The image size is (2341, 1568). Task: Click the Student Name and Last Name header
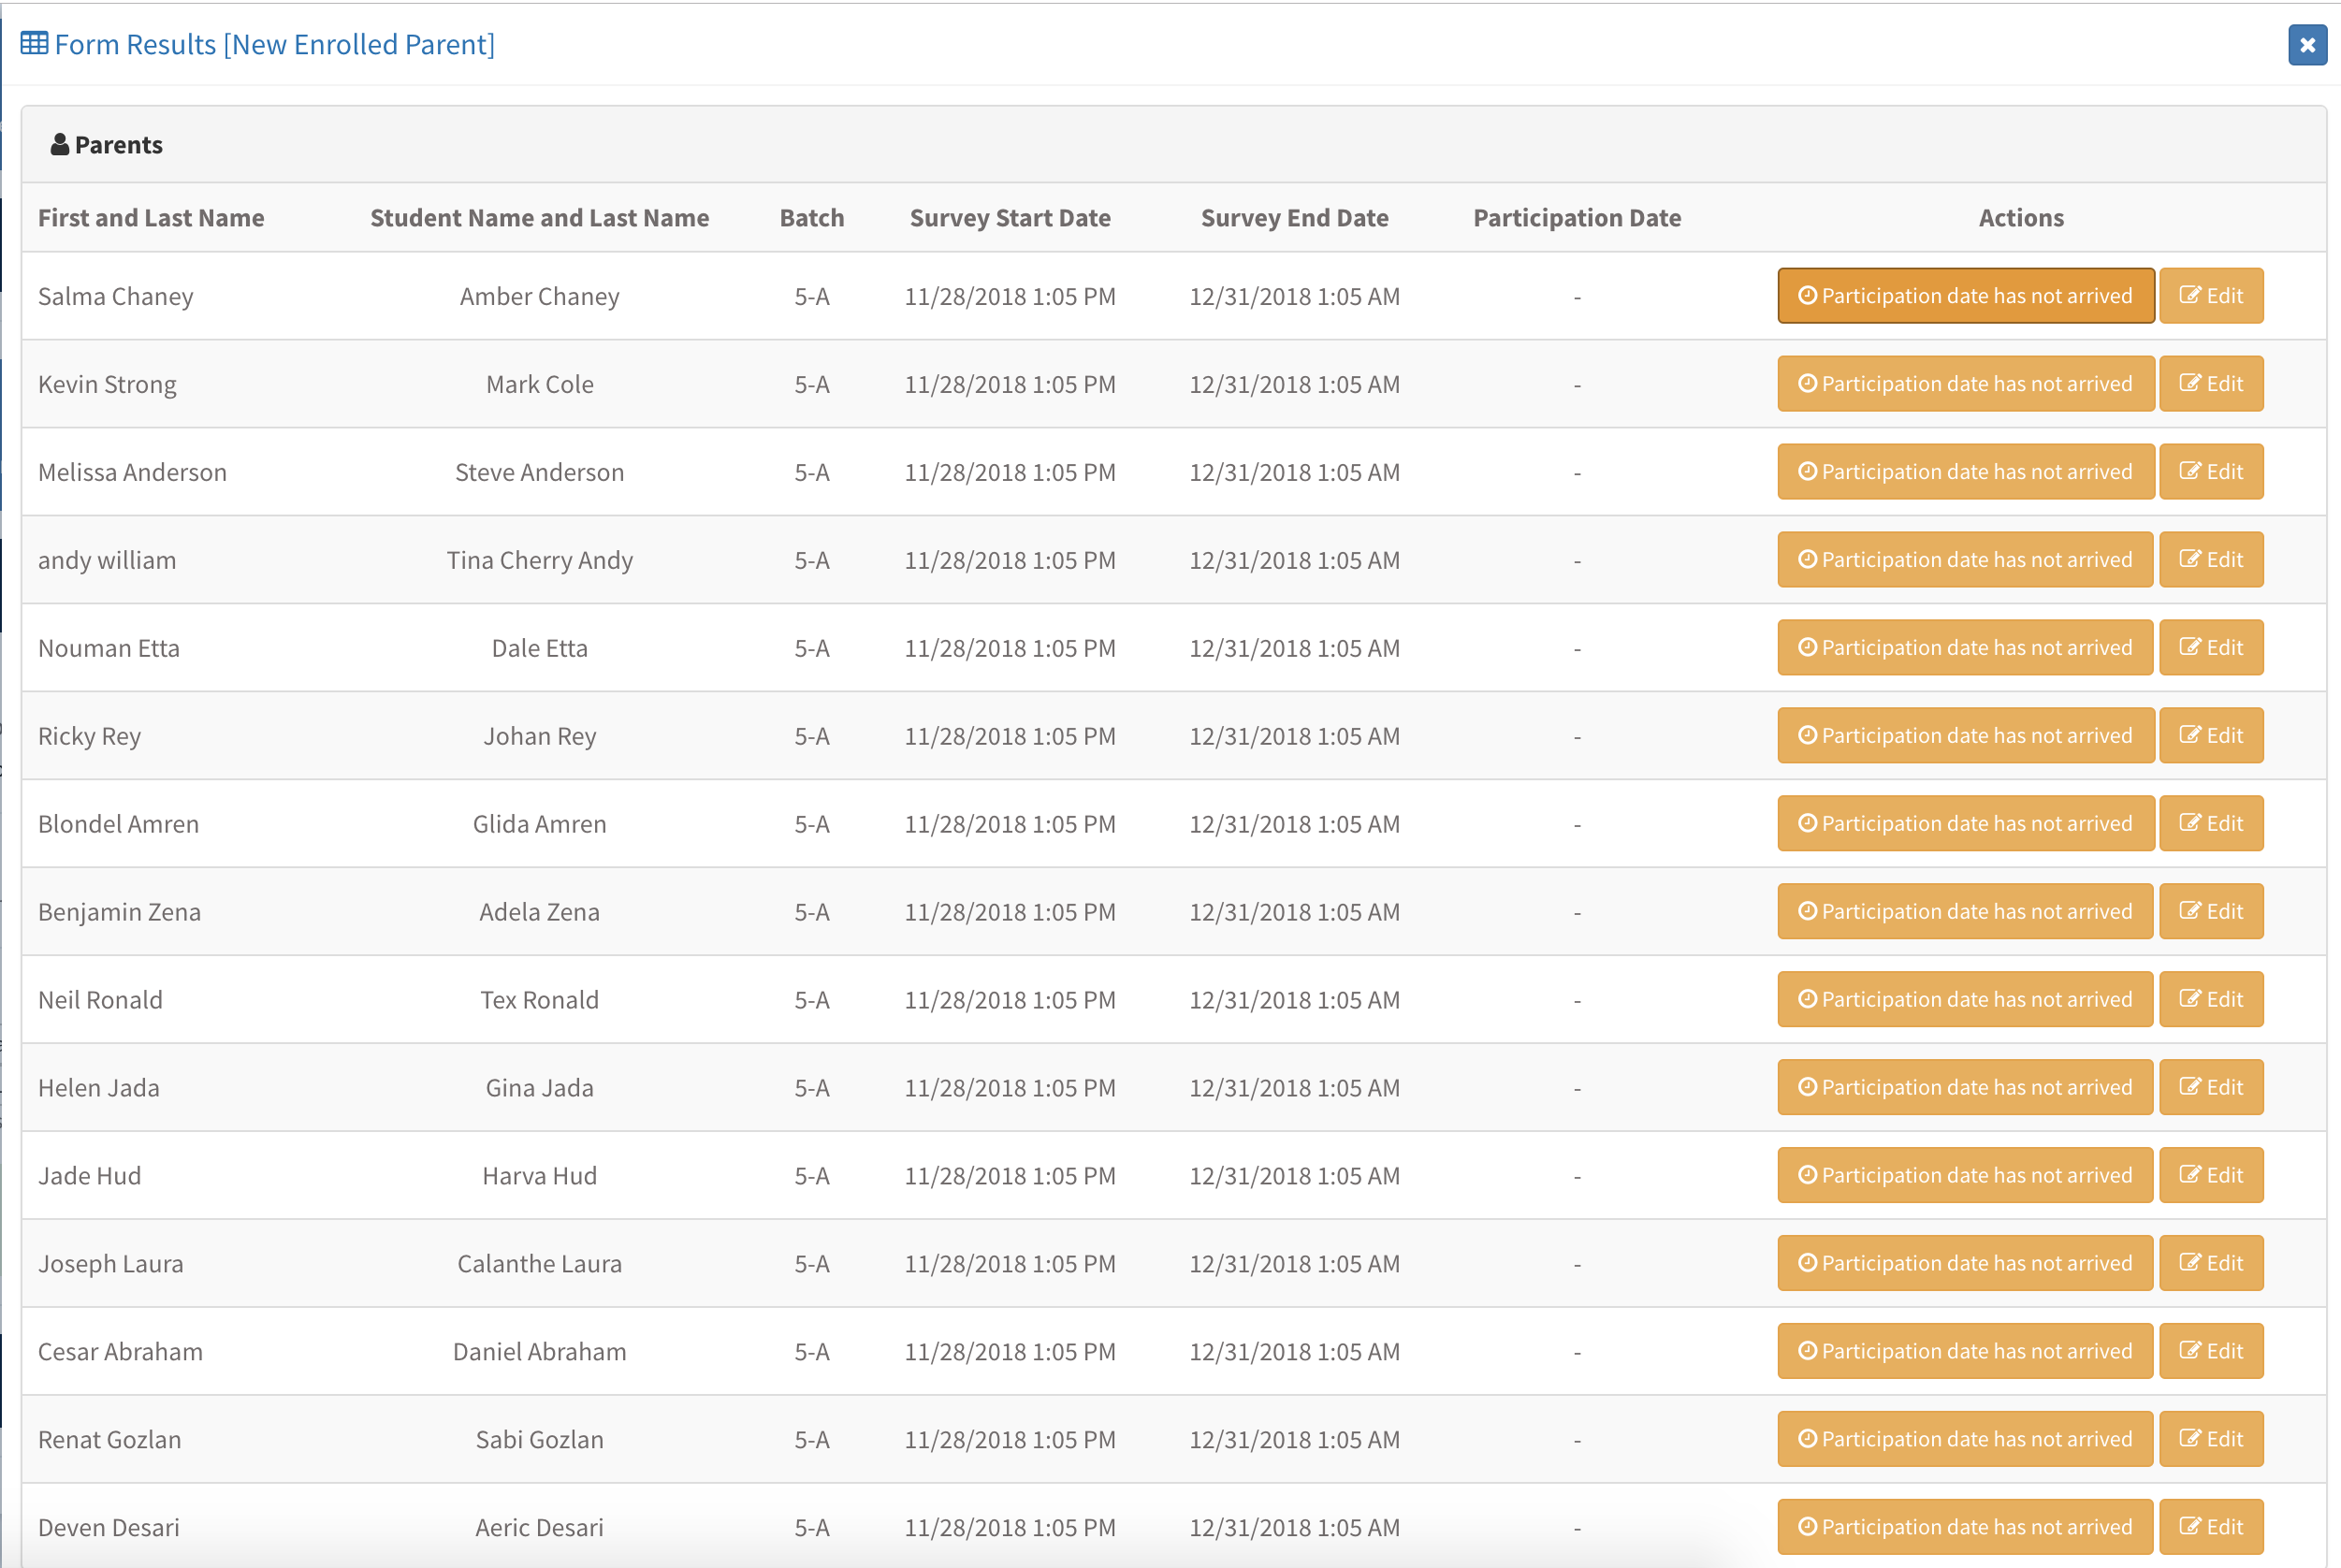(540, 218)
